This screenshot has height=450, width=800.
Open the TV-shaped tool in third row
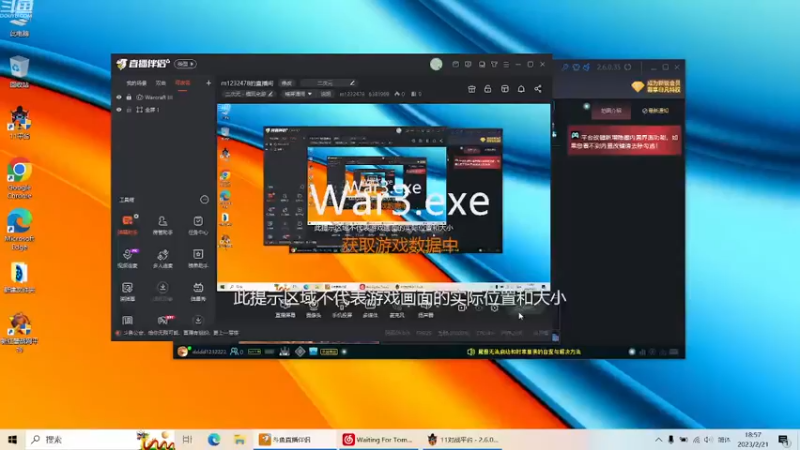(198, 291)
